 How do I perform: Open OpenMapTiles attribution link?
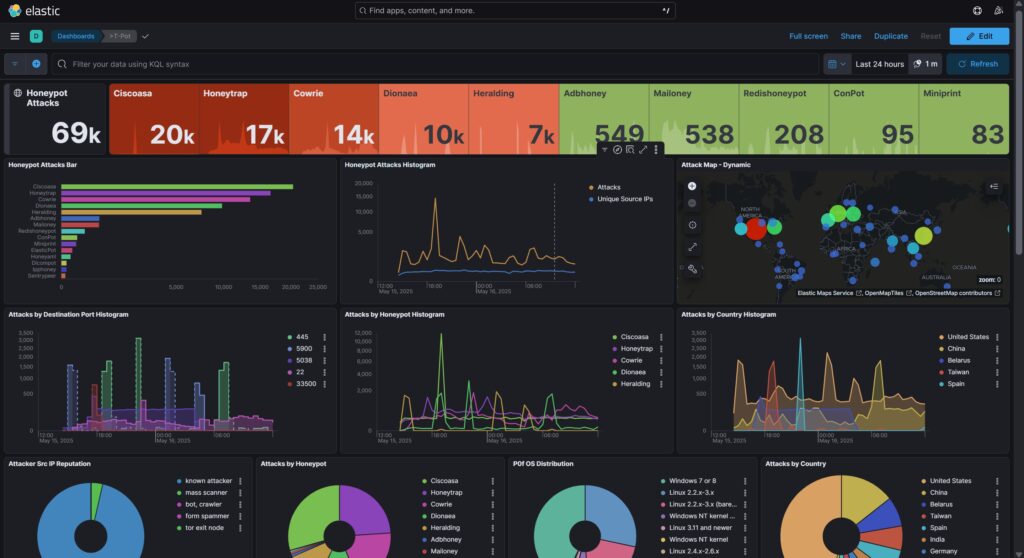[888, 293]
